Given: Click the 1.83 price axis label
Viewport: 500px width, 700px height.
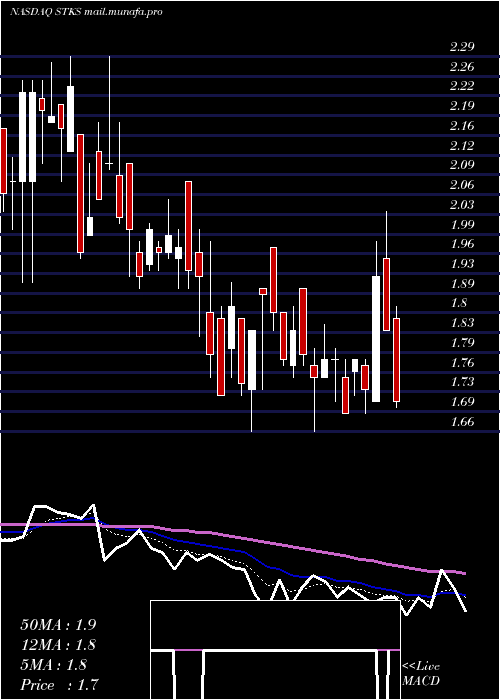Looking at the screenshot, I should pyautogui.click(x=462, y=323).
